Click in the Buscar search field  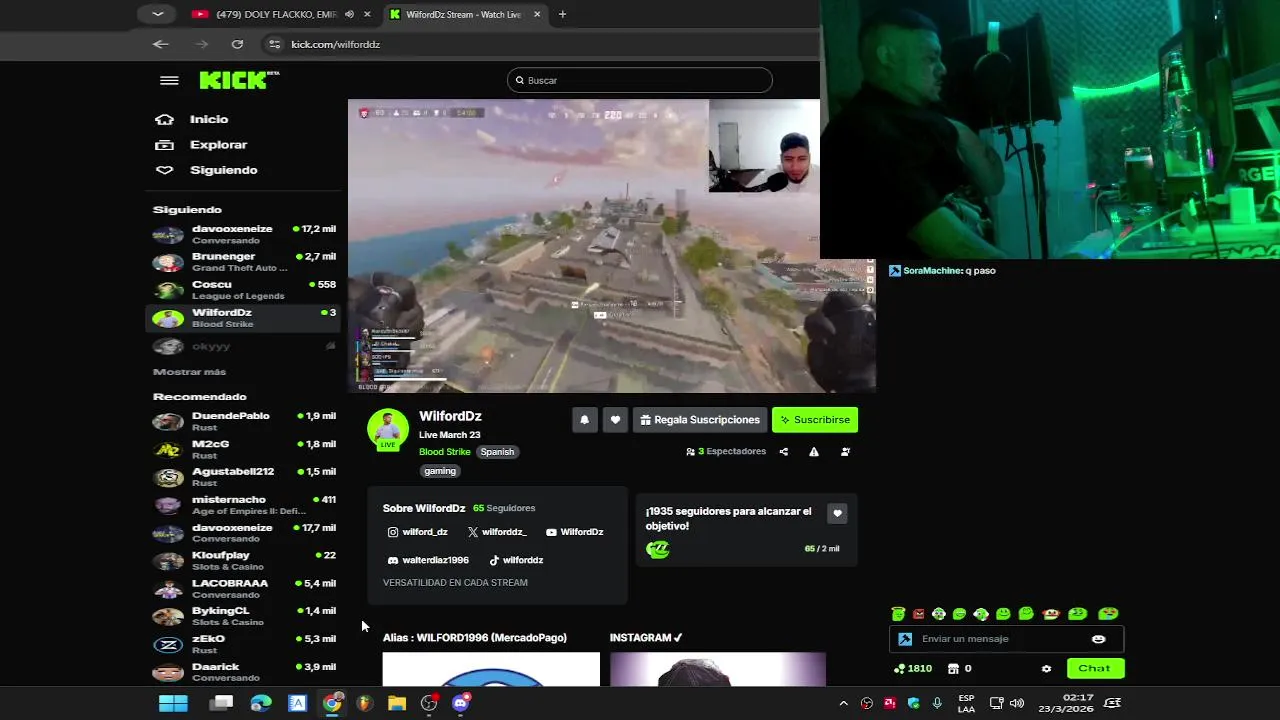[x=640, y=80]
